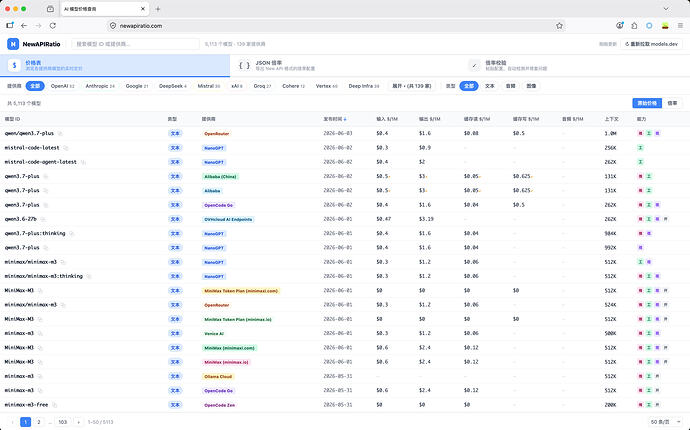Viewport: 690px width, 430px height.
Task: Open the browser sidebar panel icon
Action: [x=10, y=26]
